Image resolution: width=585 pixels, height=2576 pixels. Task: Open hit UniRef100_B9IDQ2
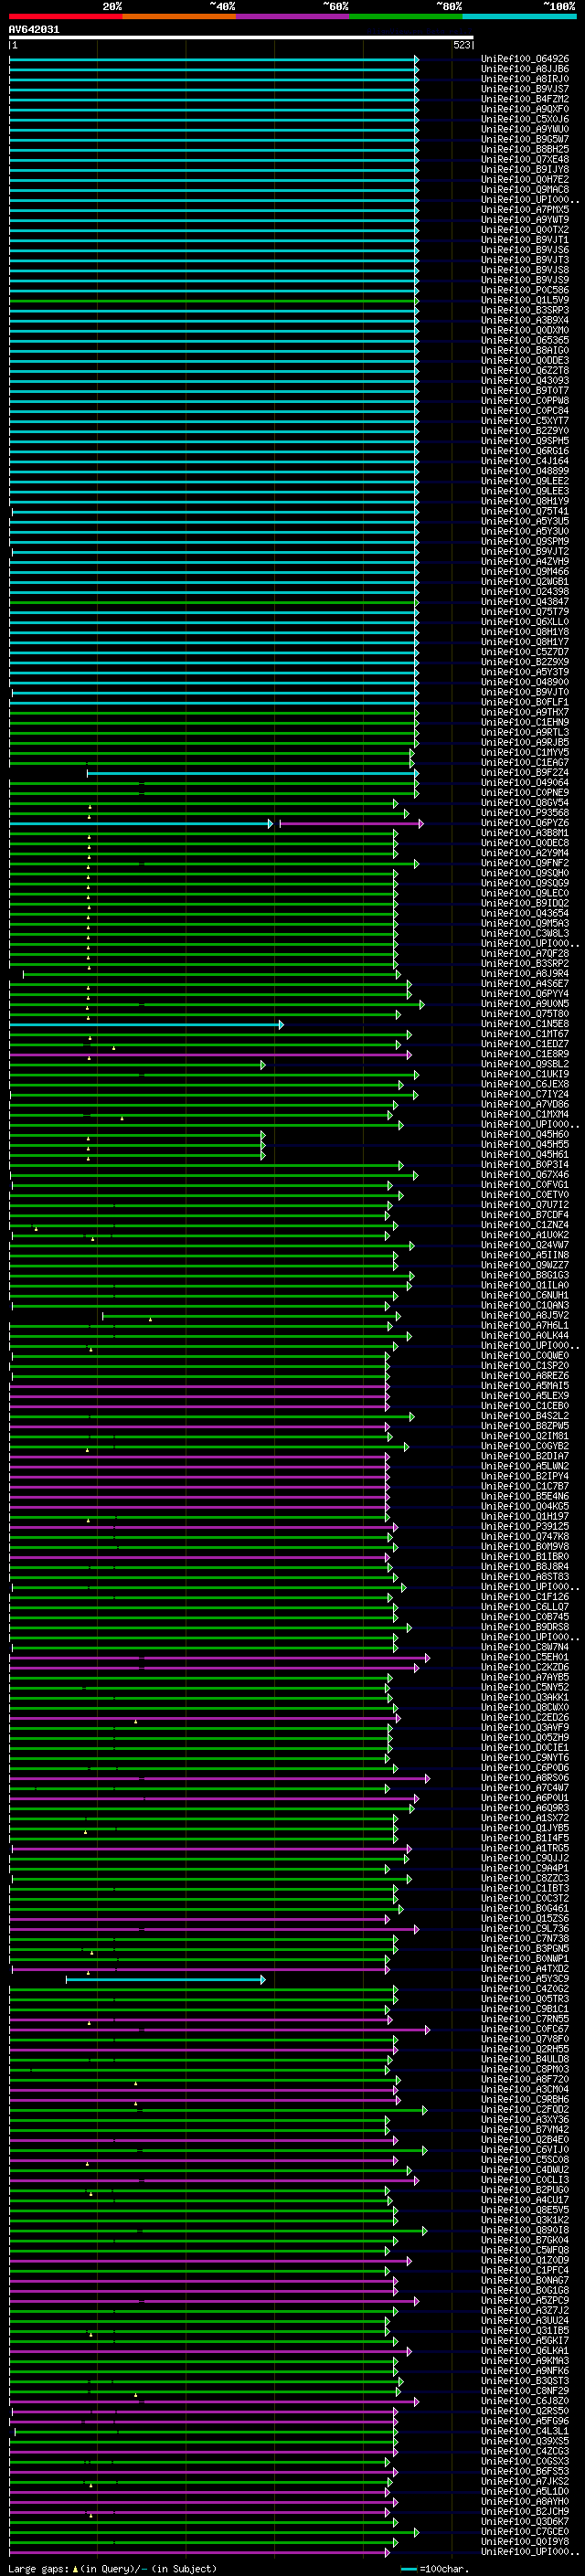click(x=525, y=903)
